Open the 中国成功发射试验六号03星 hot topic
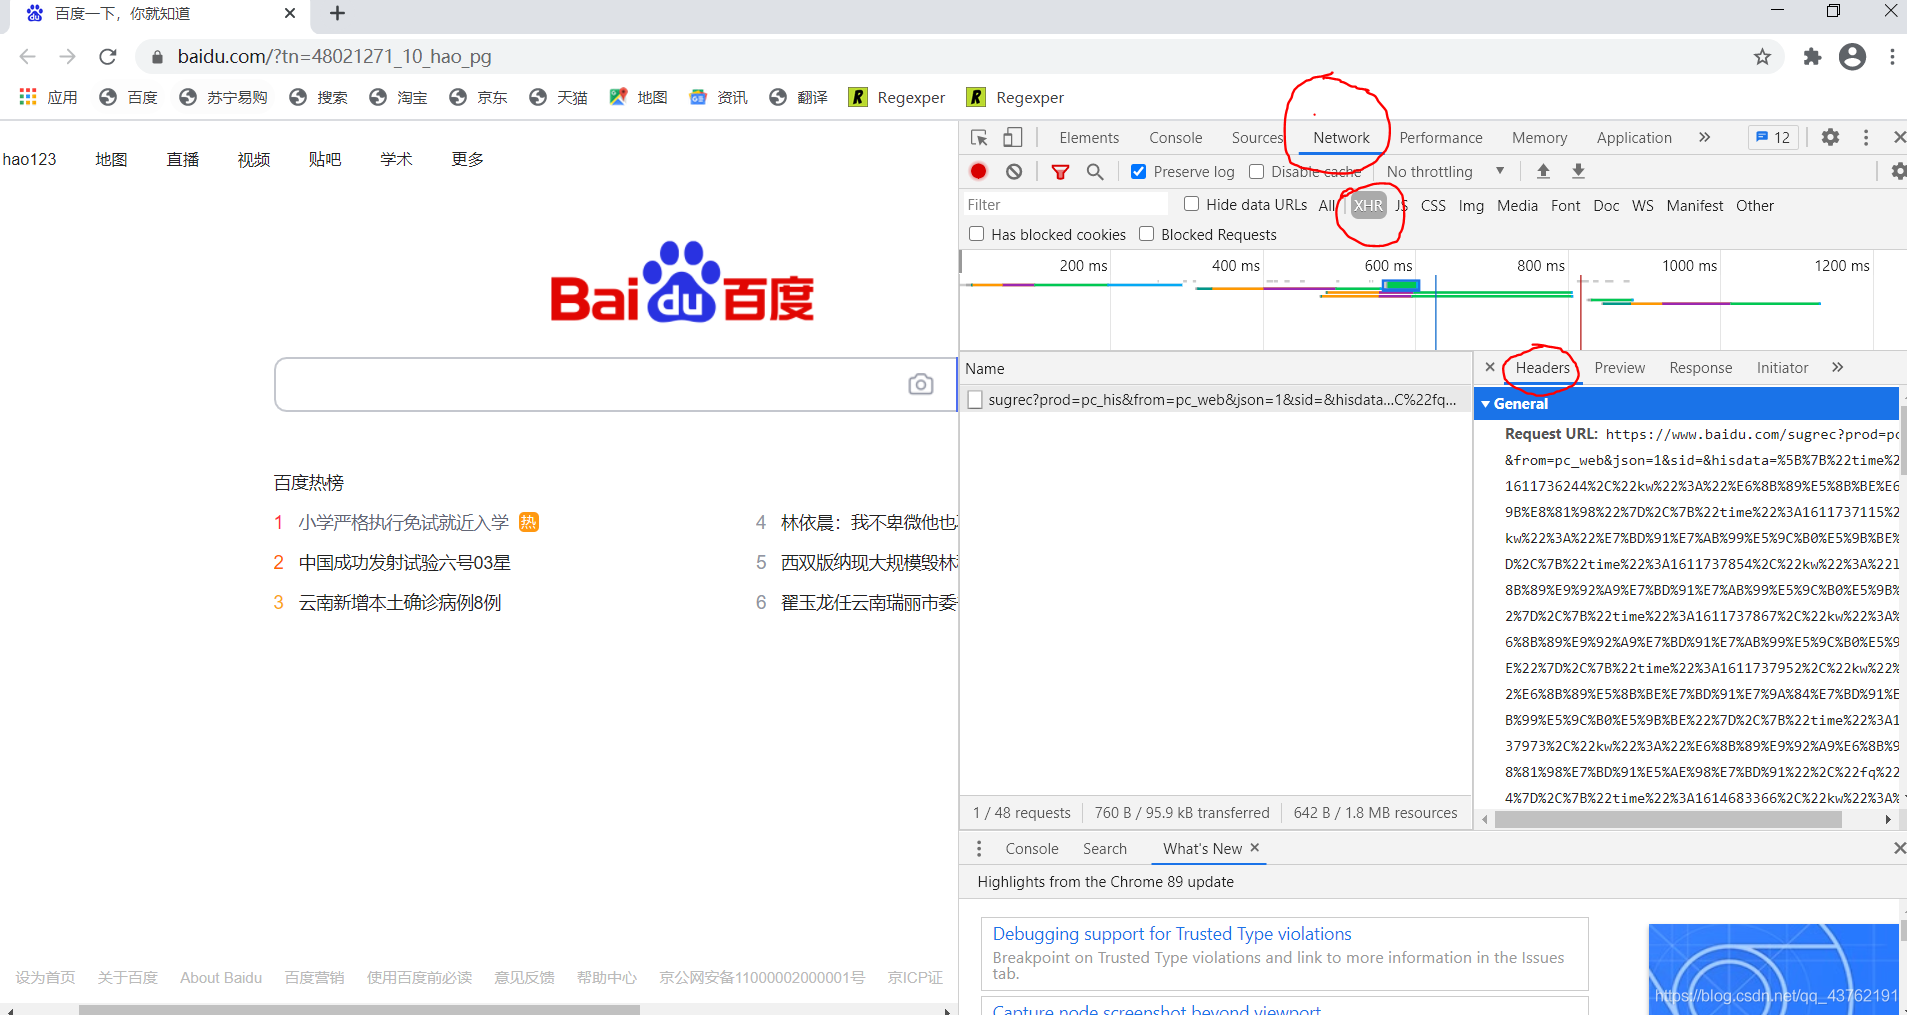 pos(404,563)
